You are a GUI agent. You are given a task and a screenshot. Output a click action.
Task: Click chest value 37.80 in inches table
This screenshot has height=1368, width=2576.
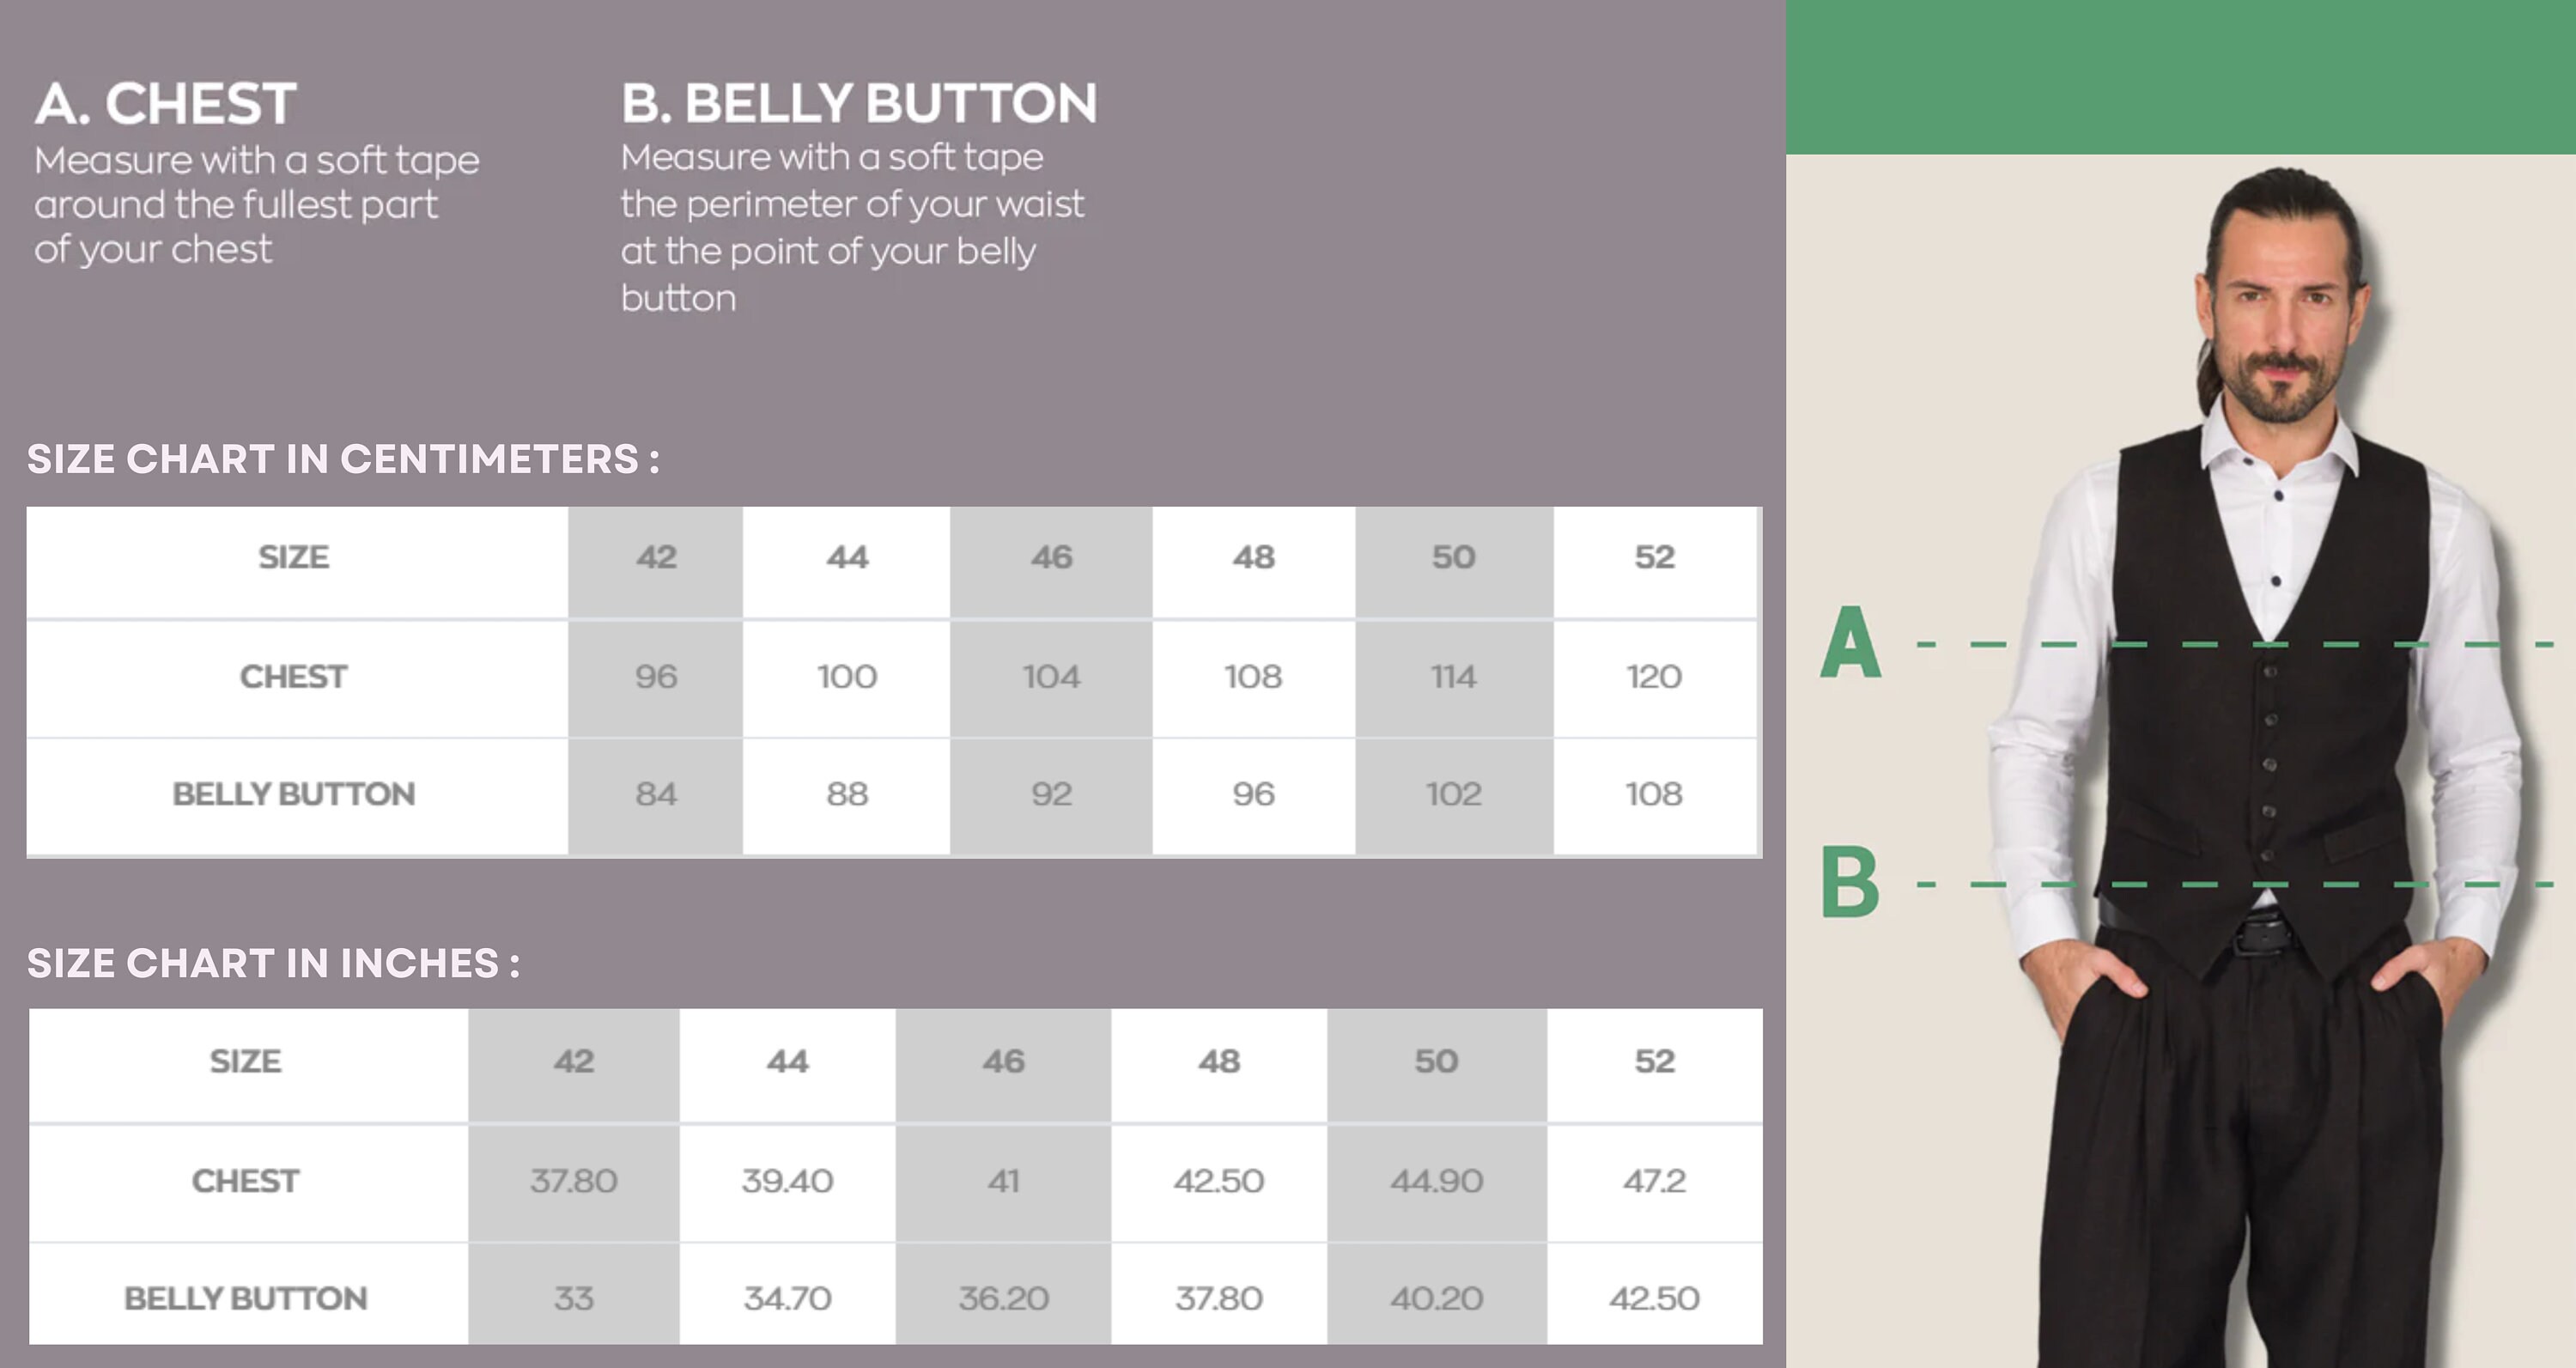coord(574,1181)
